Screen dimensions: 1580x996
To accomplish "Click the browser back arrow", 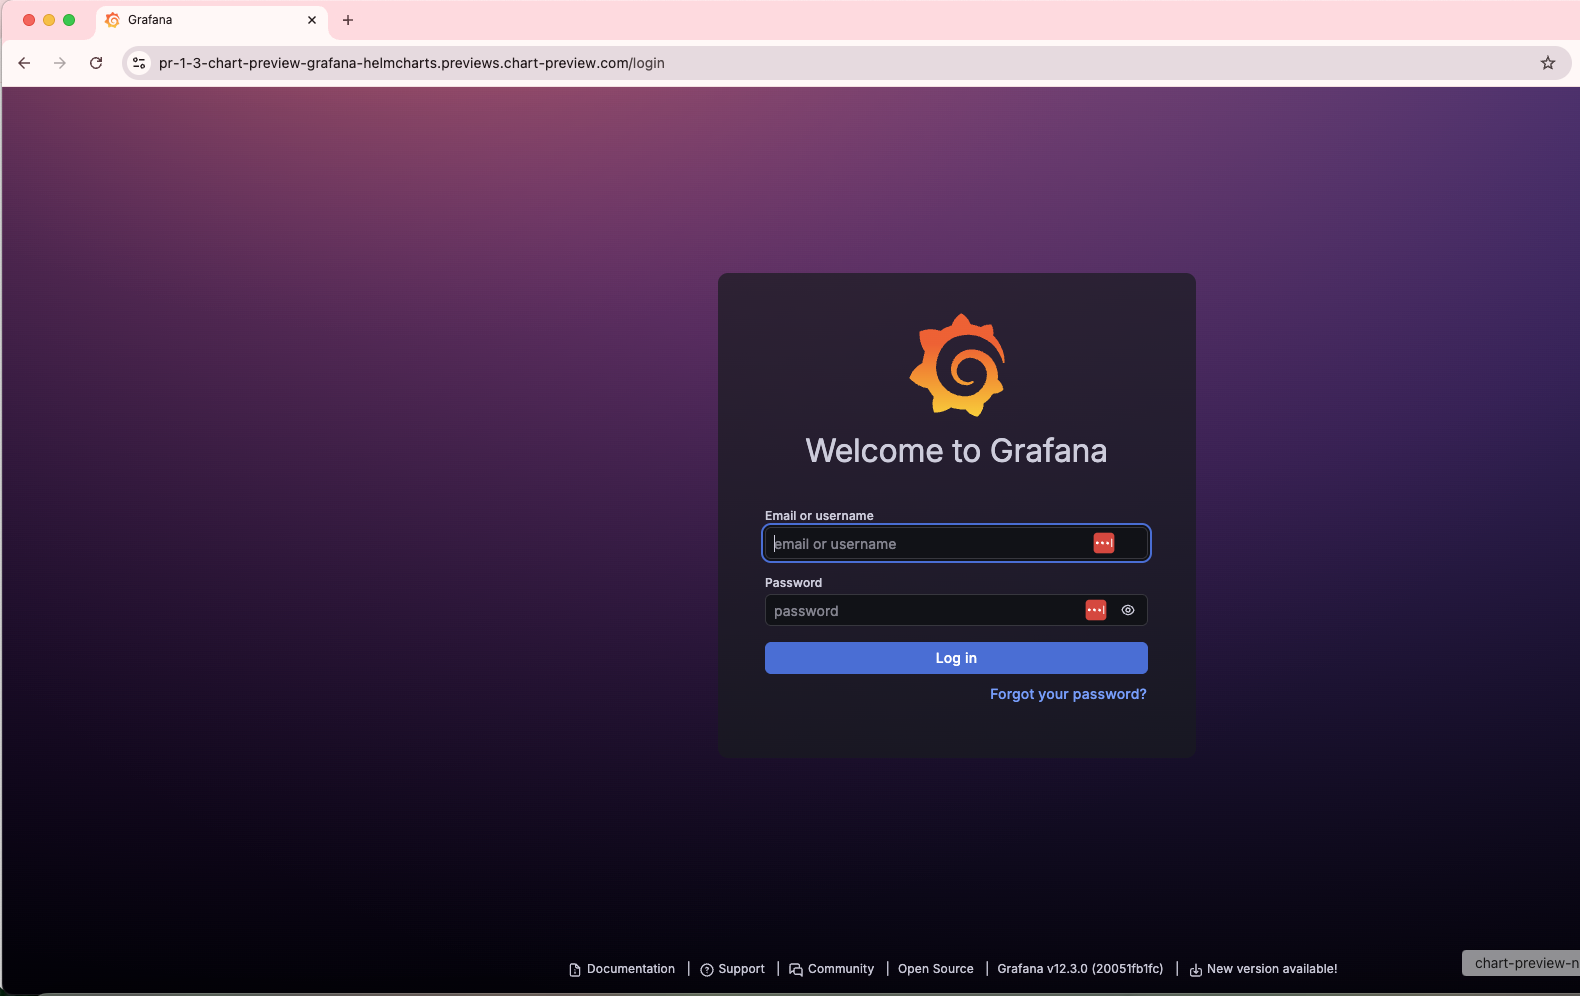I will 24,63.
